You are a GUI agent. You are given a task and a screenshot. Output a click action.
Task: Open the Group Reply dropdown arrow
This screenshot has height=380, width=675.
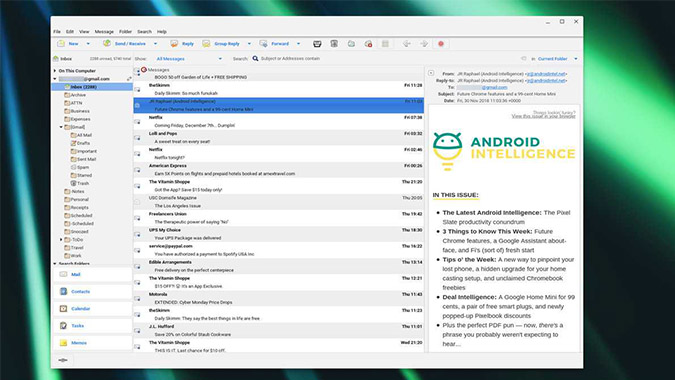[249, 43]
